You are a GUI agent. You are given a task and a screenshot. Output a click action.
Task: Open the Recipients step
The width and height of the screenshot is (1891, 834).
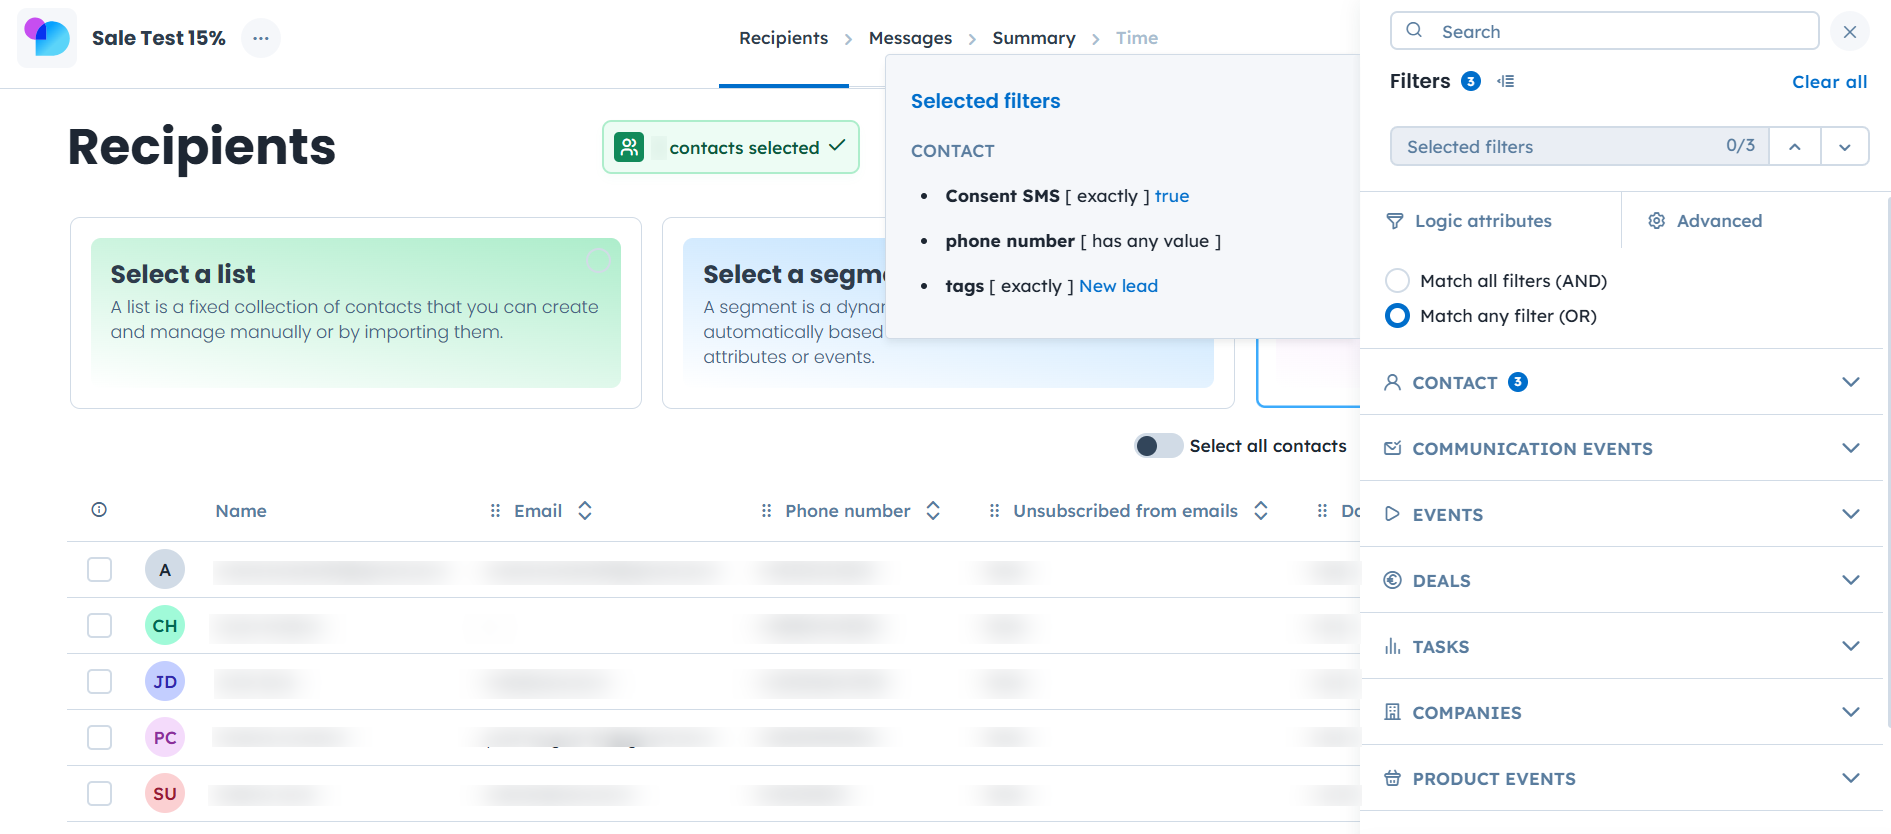(x=784, y=38)
